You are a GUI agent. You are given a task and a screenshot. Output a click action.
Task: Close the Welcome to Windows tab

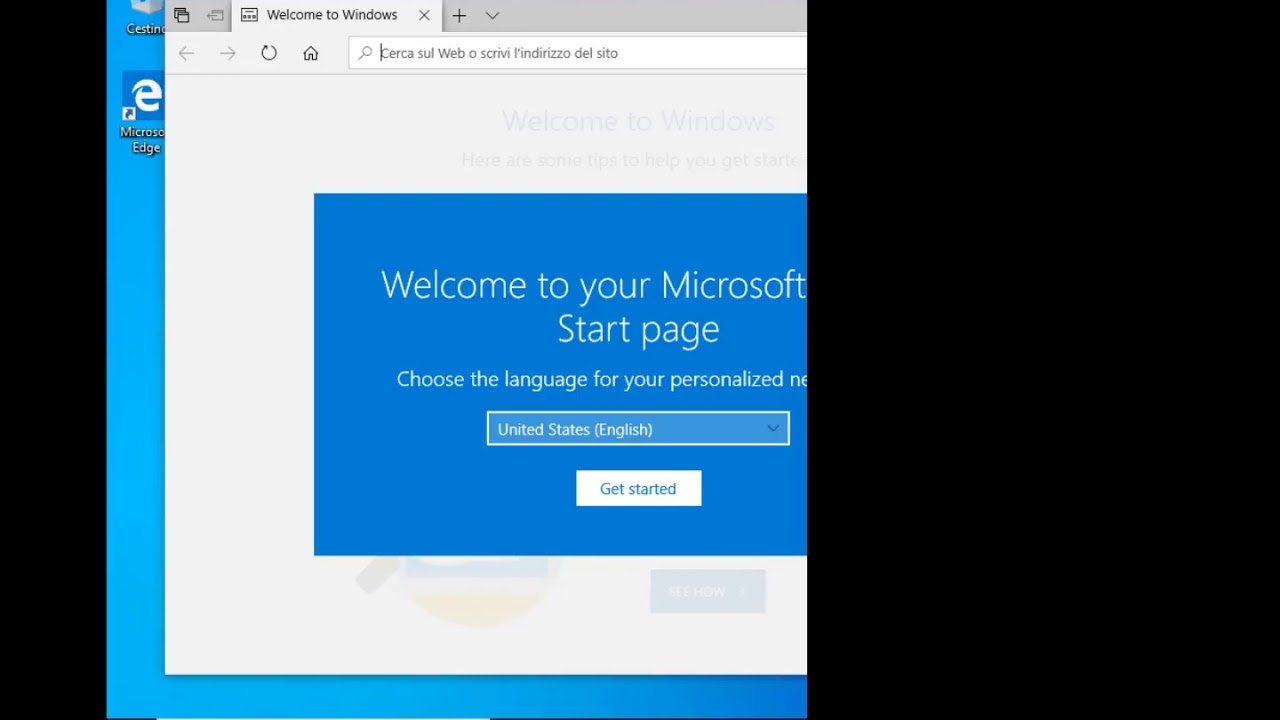point(424,15)
